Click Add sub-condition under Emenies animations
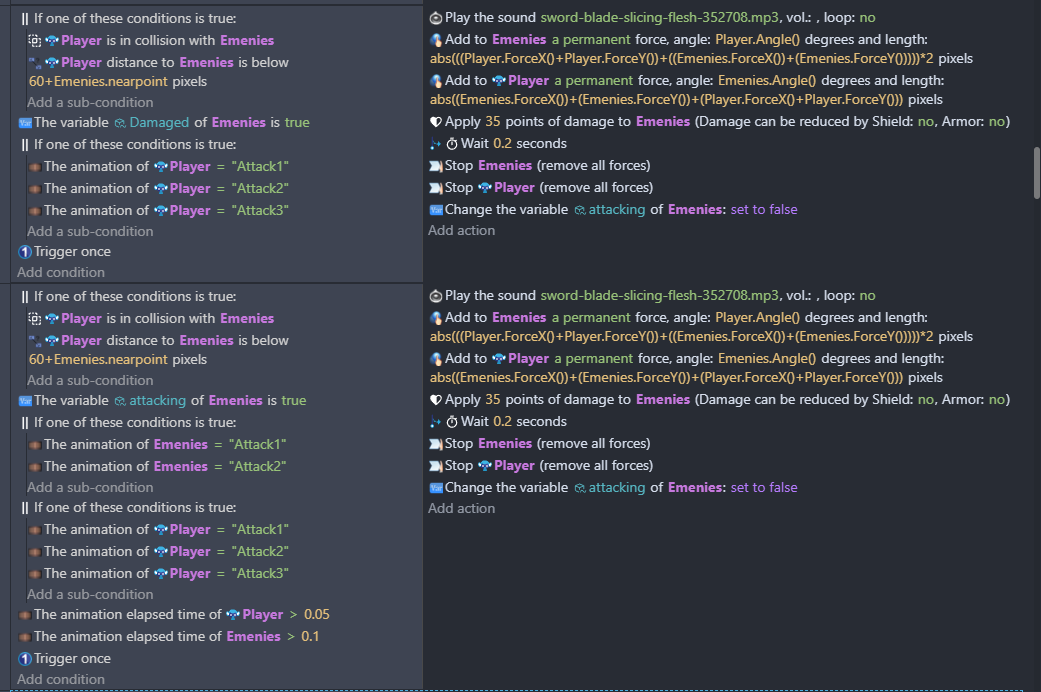The image size is (1041, 692). pyautogui.click(x=90, y=487)
